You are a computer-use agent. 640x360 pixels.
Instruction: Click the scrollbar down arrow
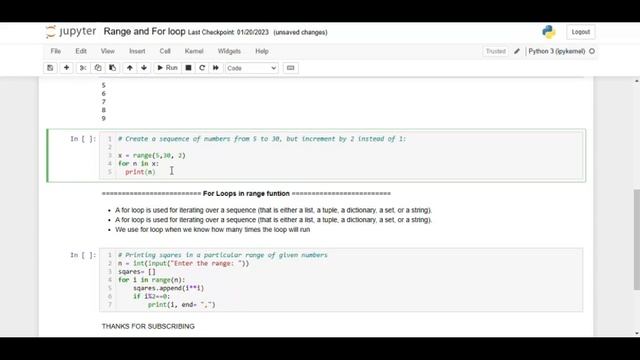[x=636, y=333]
